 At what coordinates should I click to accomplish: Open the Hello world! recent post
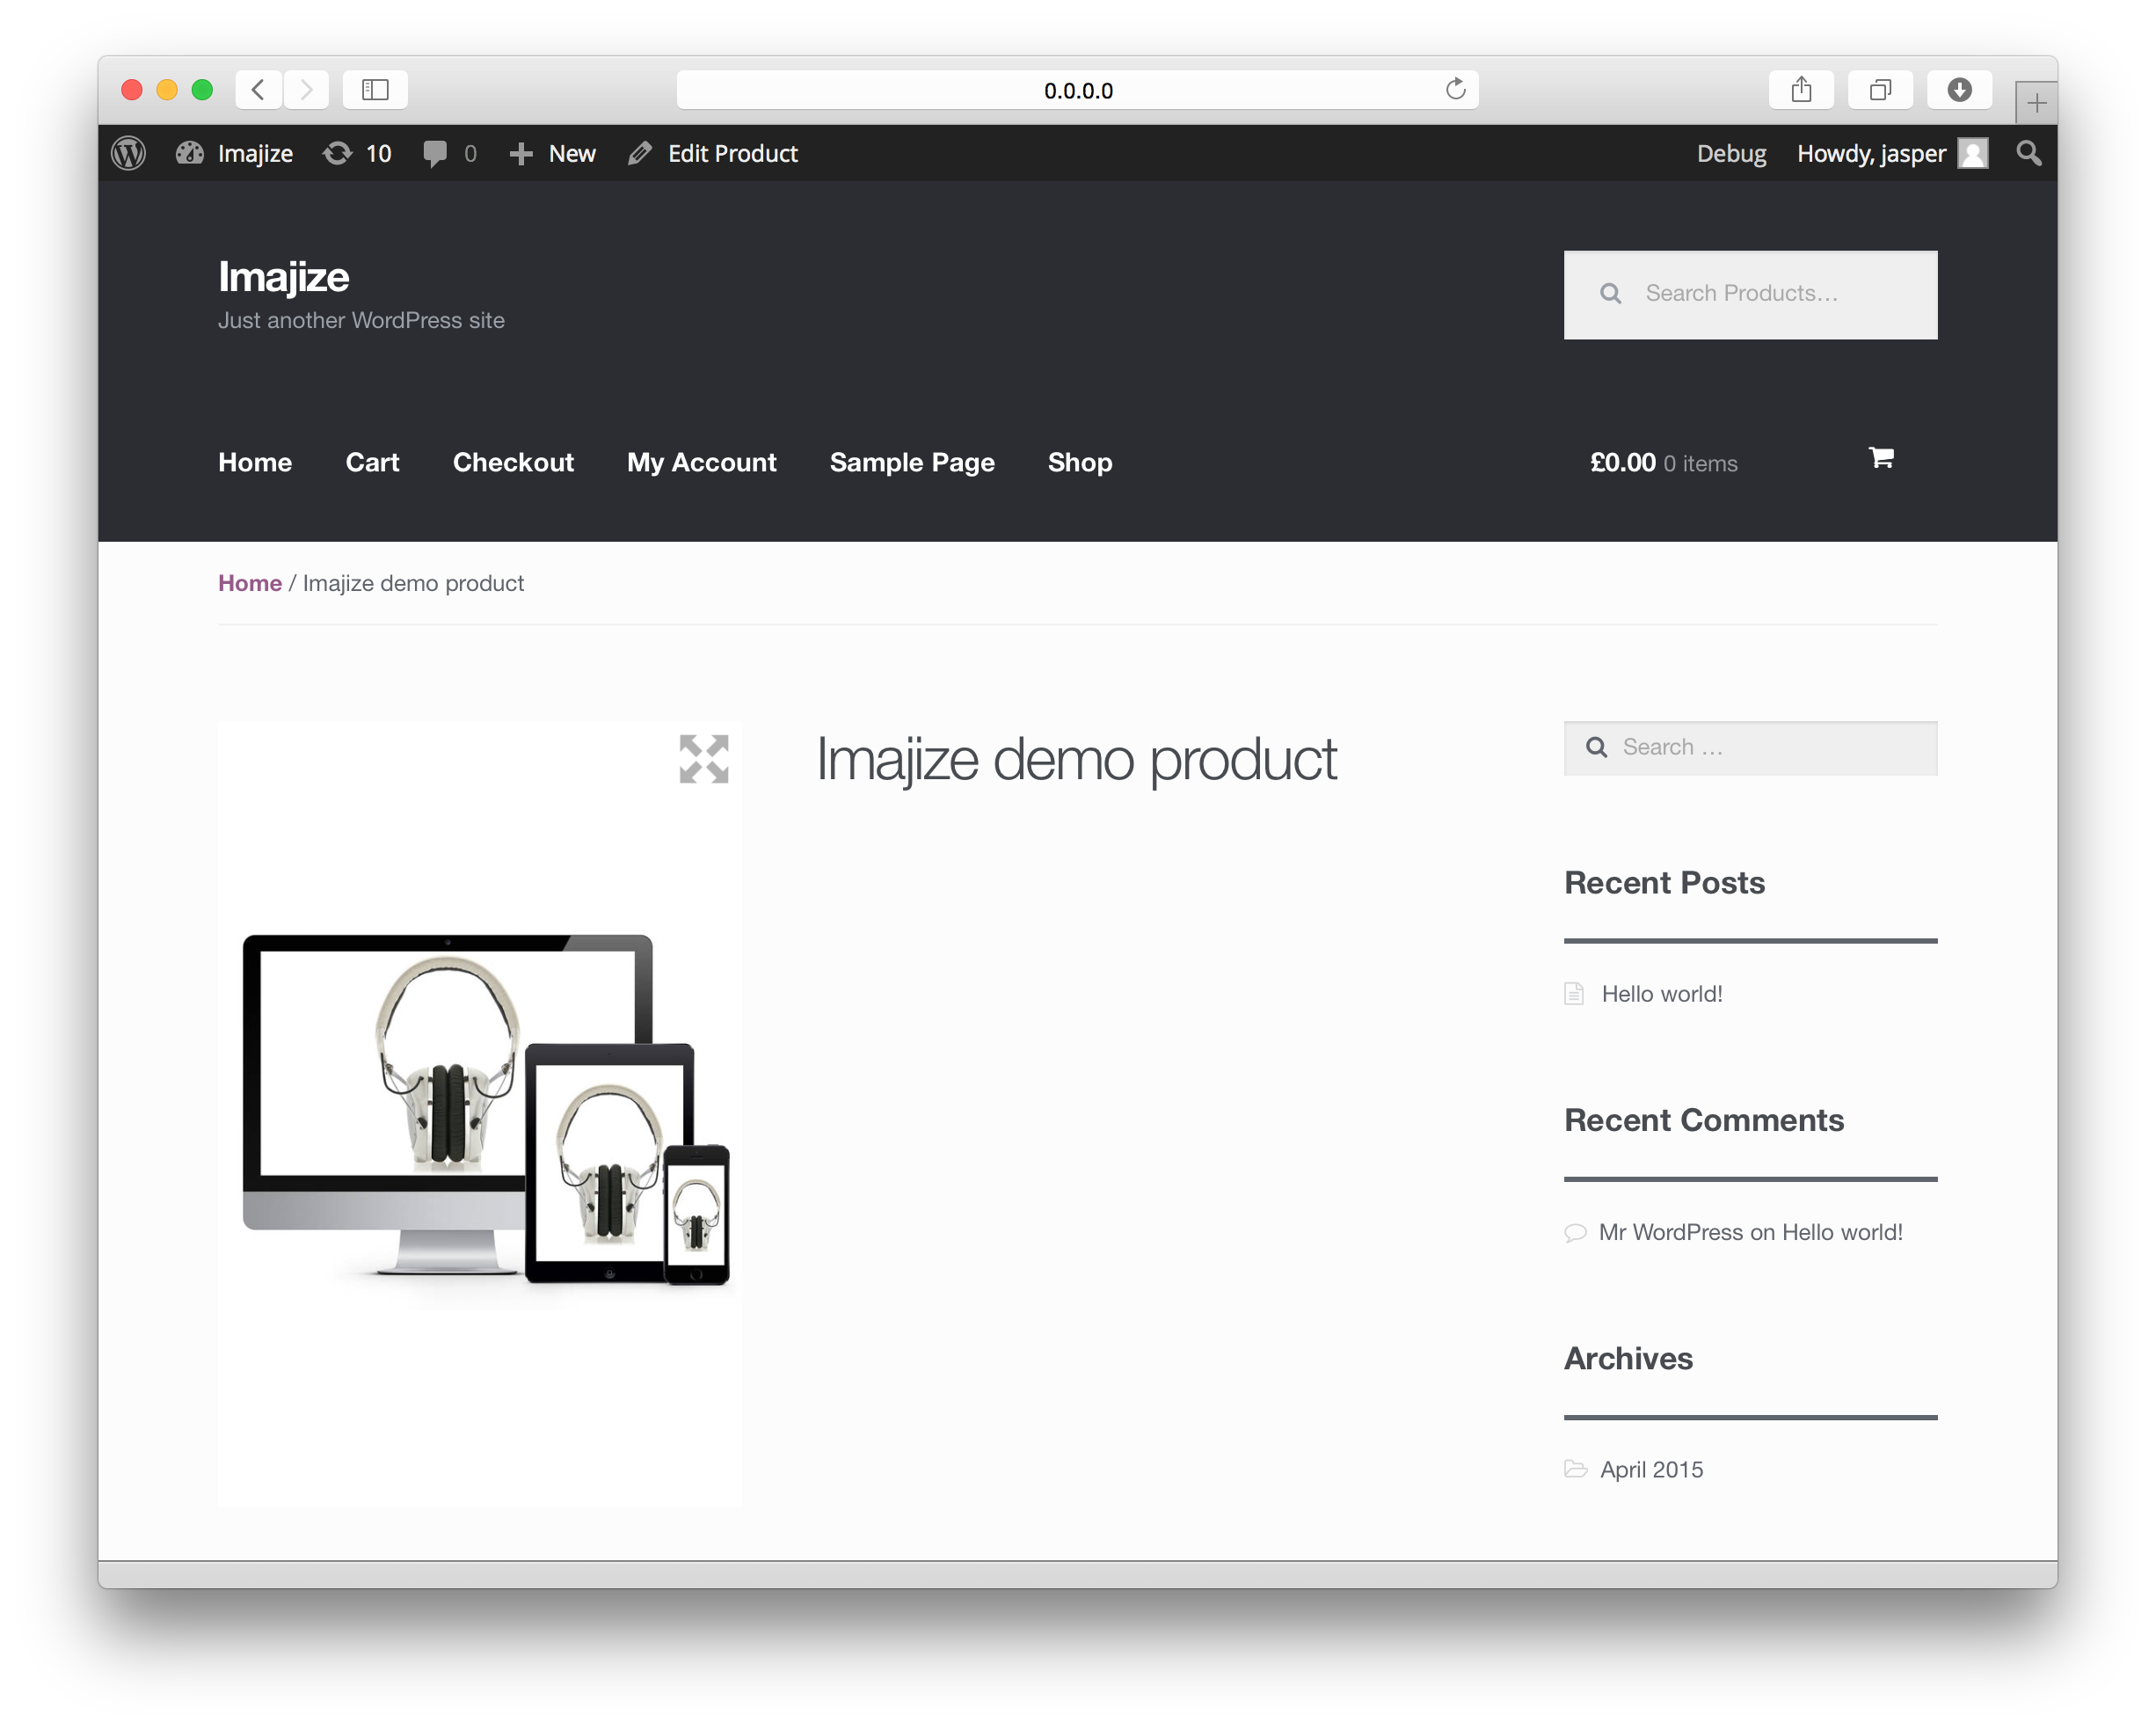(1662, 993)
